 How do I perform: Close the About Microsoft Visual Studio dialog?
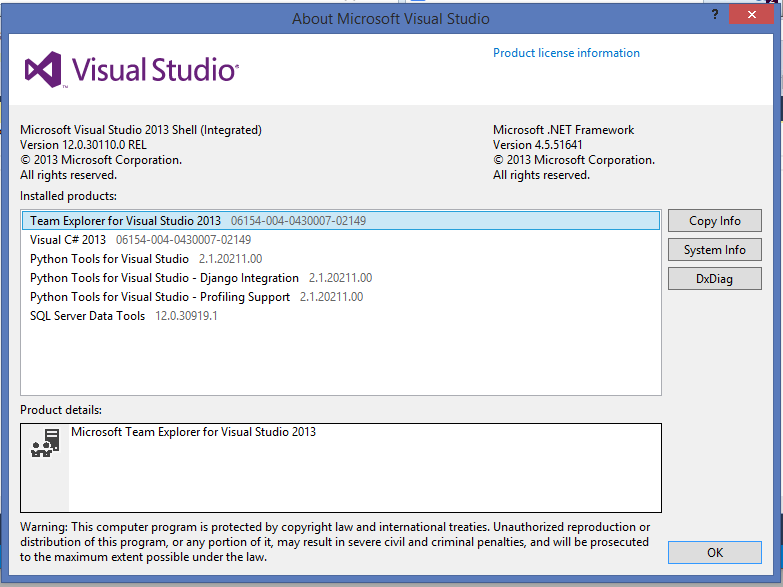[x=752, y=14]
